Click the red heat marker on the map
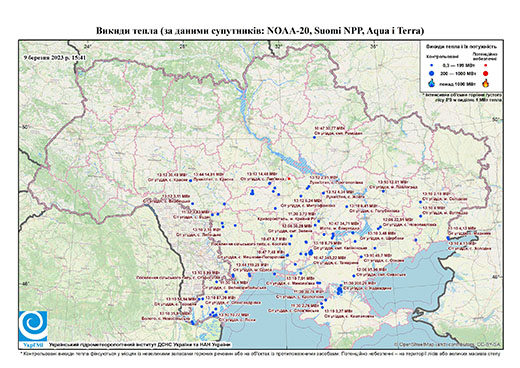 click(289, 179)
